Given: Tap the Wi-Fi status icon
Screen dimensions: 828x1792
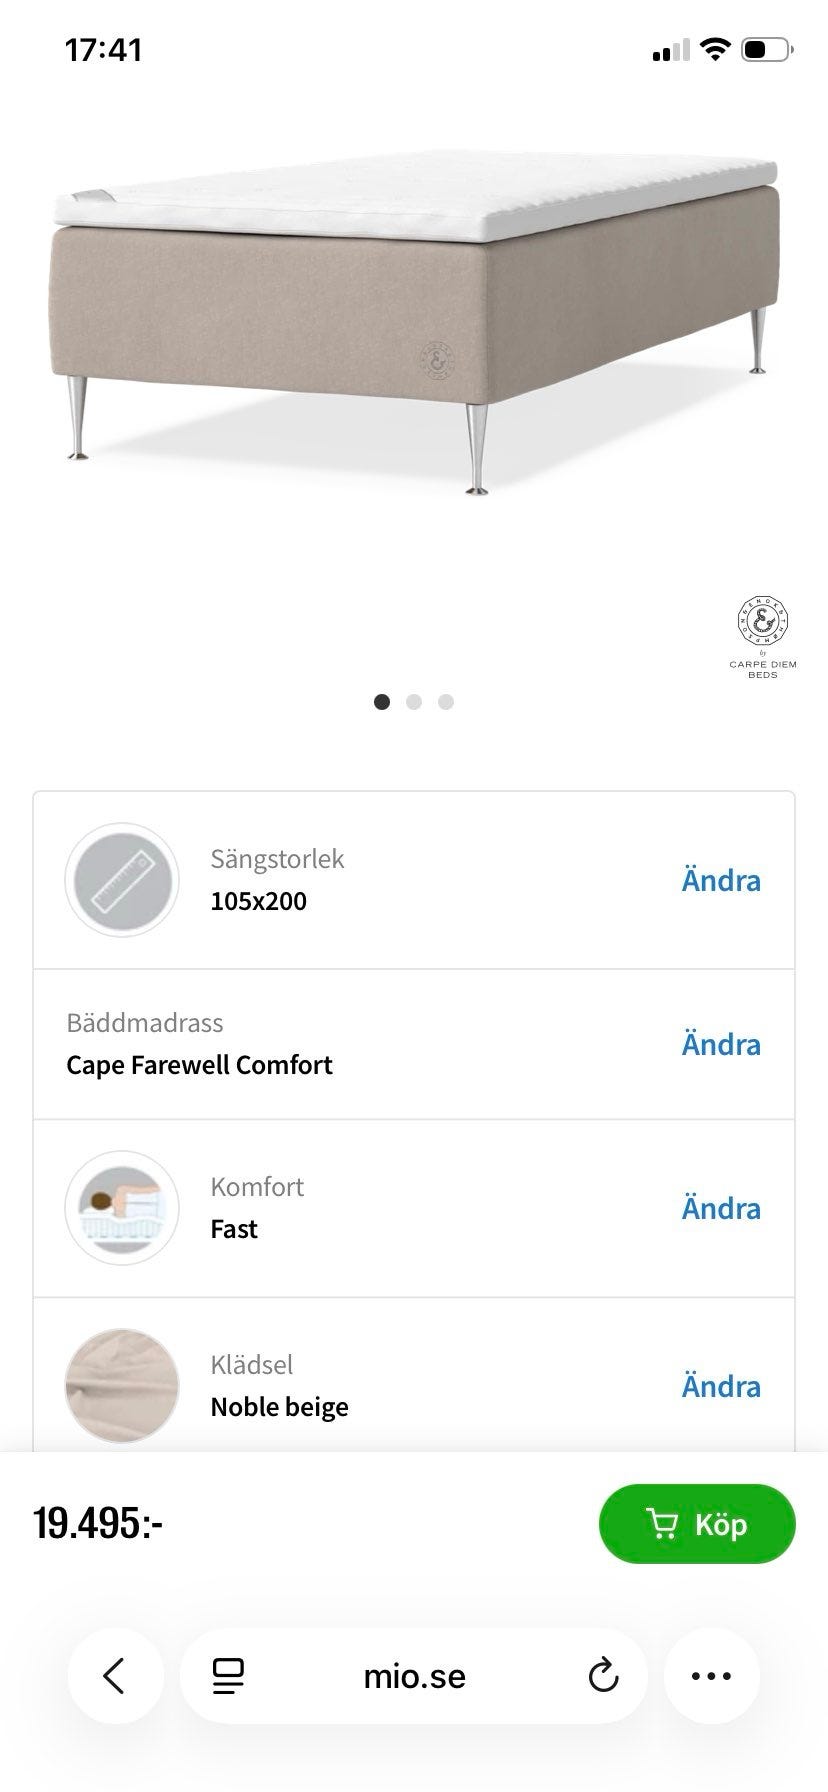Looking at the screenshot, I should [715, 49].
